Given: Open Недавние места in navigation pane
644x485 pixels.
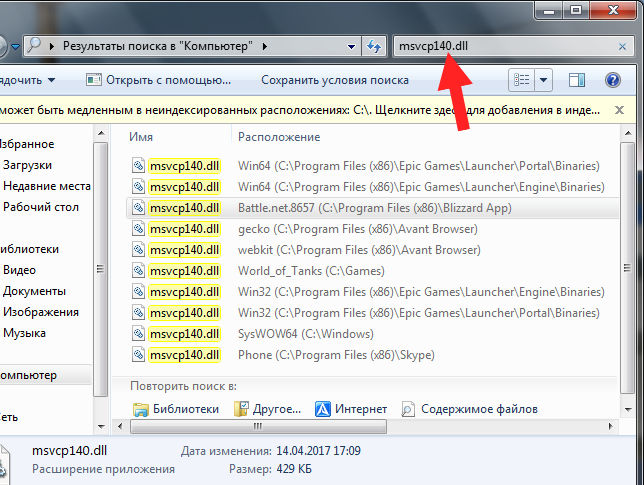Looking at the screenshot, I should pyautogui.click(x=47, y=186).
